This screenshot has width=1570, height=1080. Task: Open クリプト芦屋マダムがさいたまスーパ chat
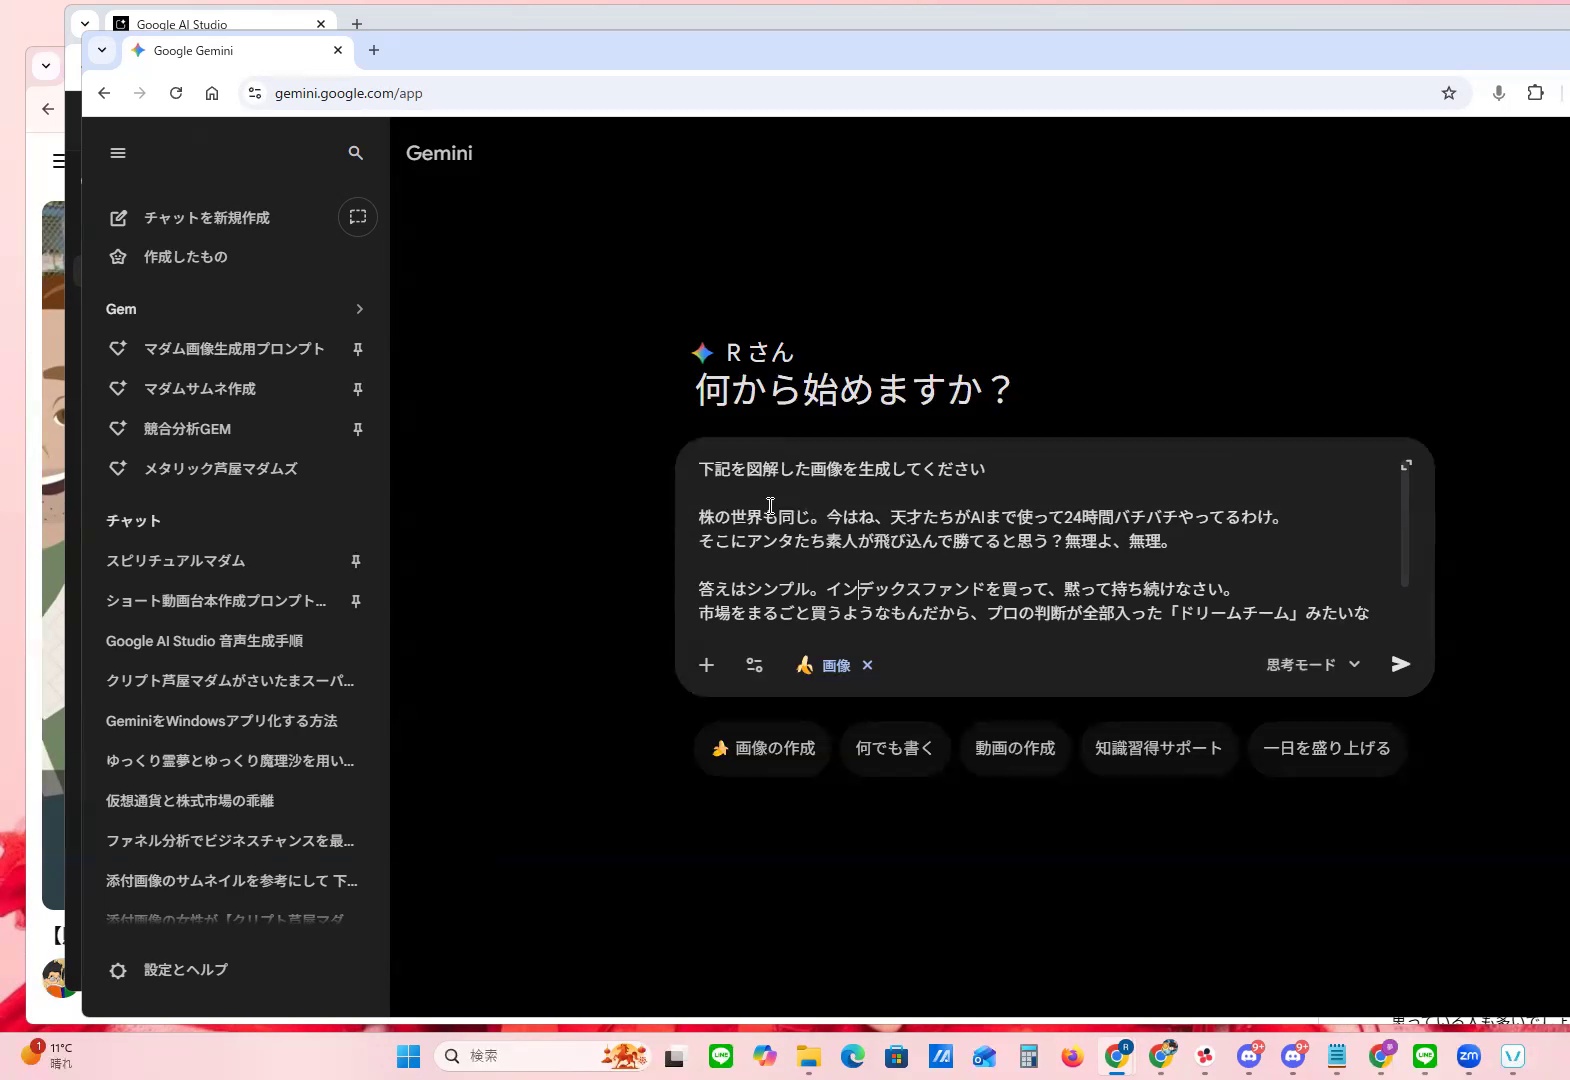tap(230, 681)
